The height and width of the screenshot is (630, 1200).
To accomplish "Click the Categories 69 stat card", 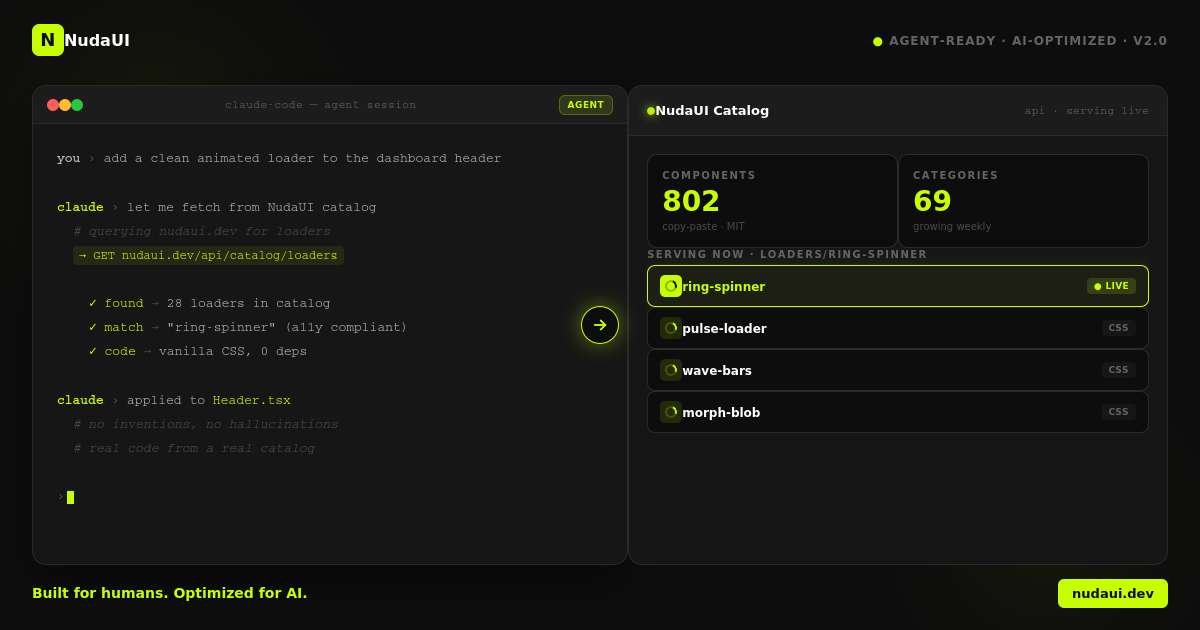I will tap(1023, 201).
